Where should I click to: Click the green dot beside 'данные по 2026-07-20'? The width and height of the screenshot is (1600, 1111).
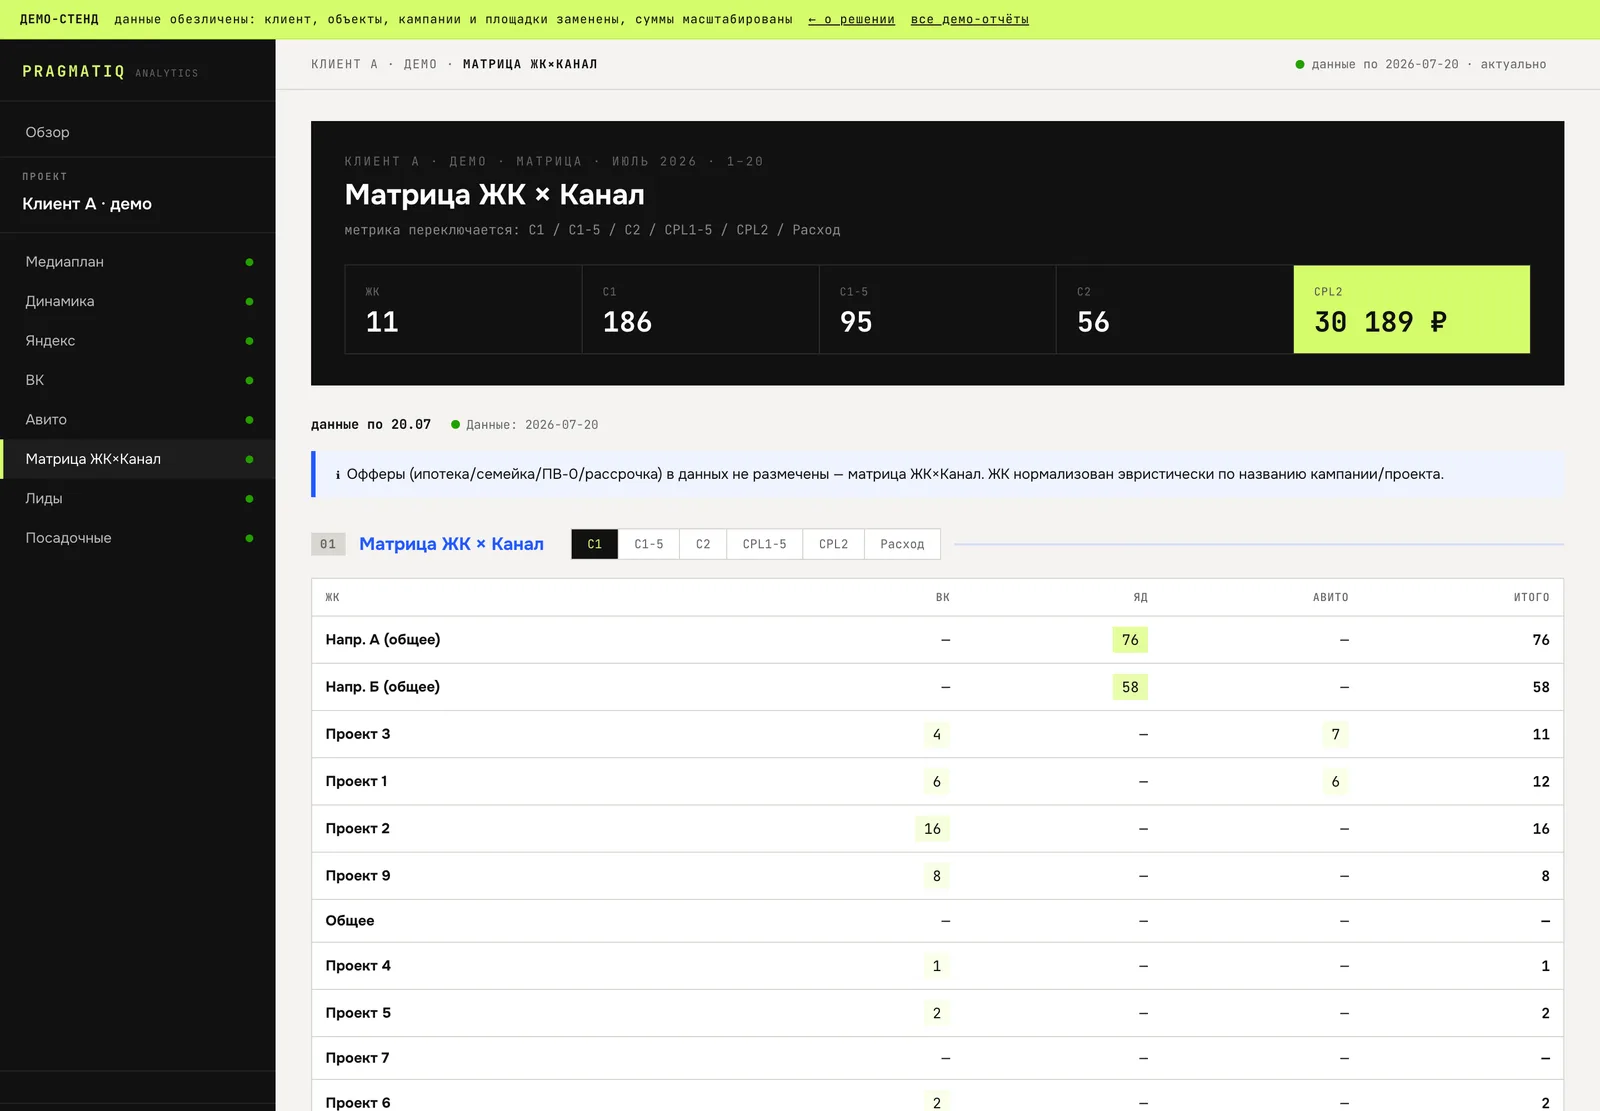[1300, 64]
